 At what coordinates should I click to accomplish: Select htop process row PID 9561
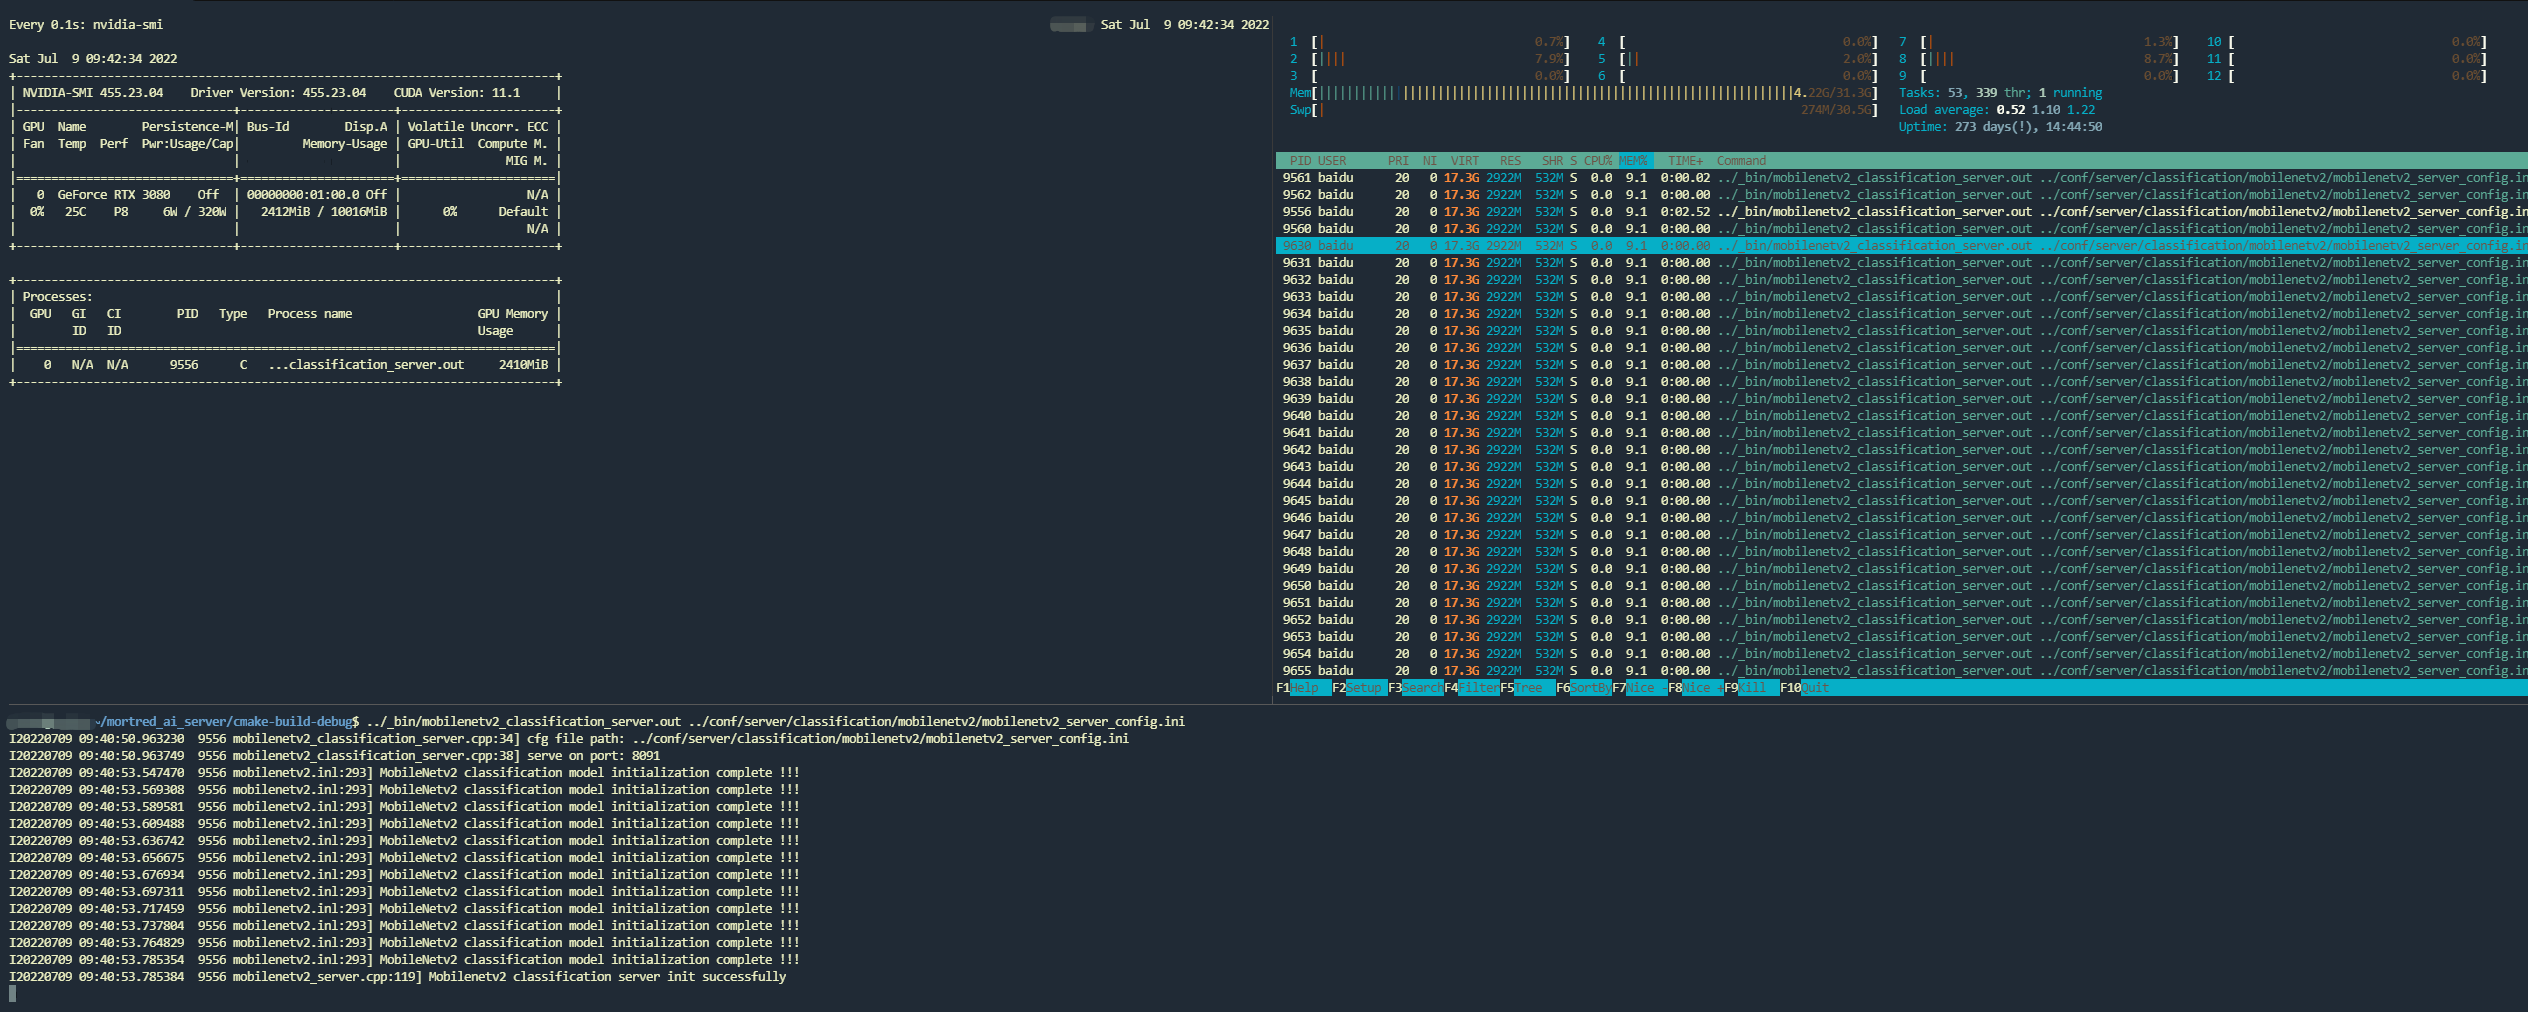tap(1902, 178)
